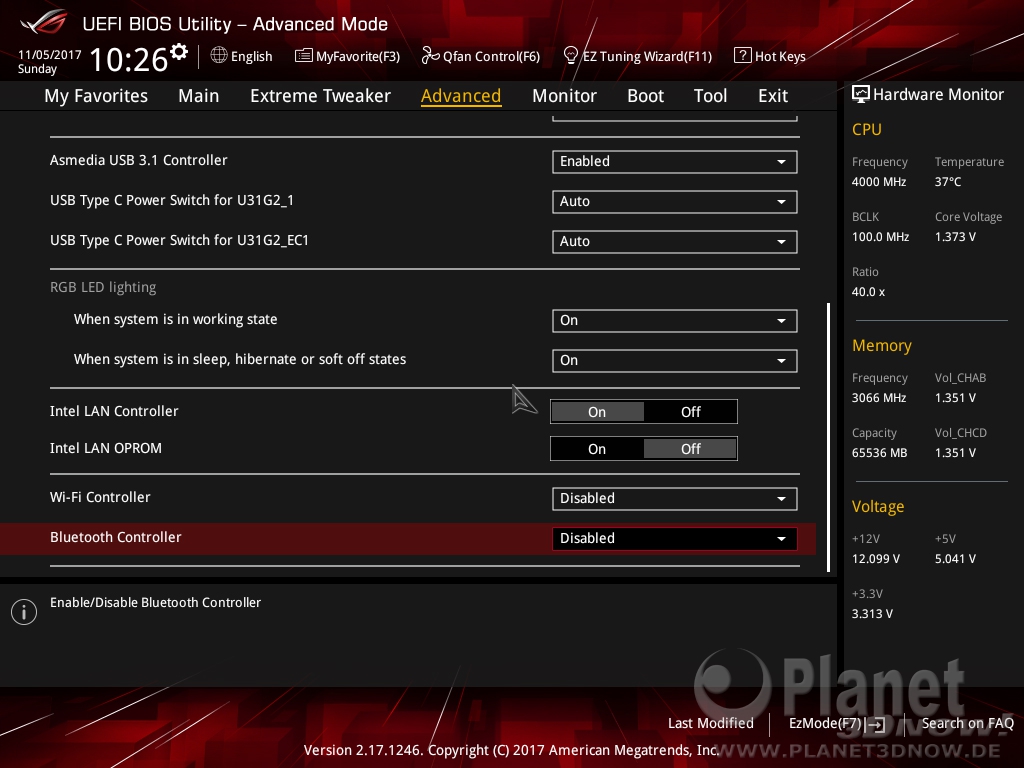Open Search on FAQ

point(967,724)
